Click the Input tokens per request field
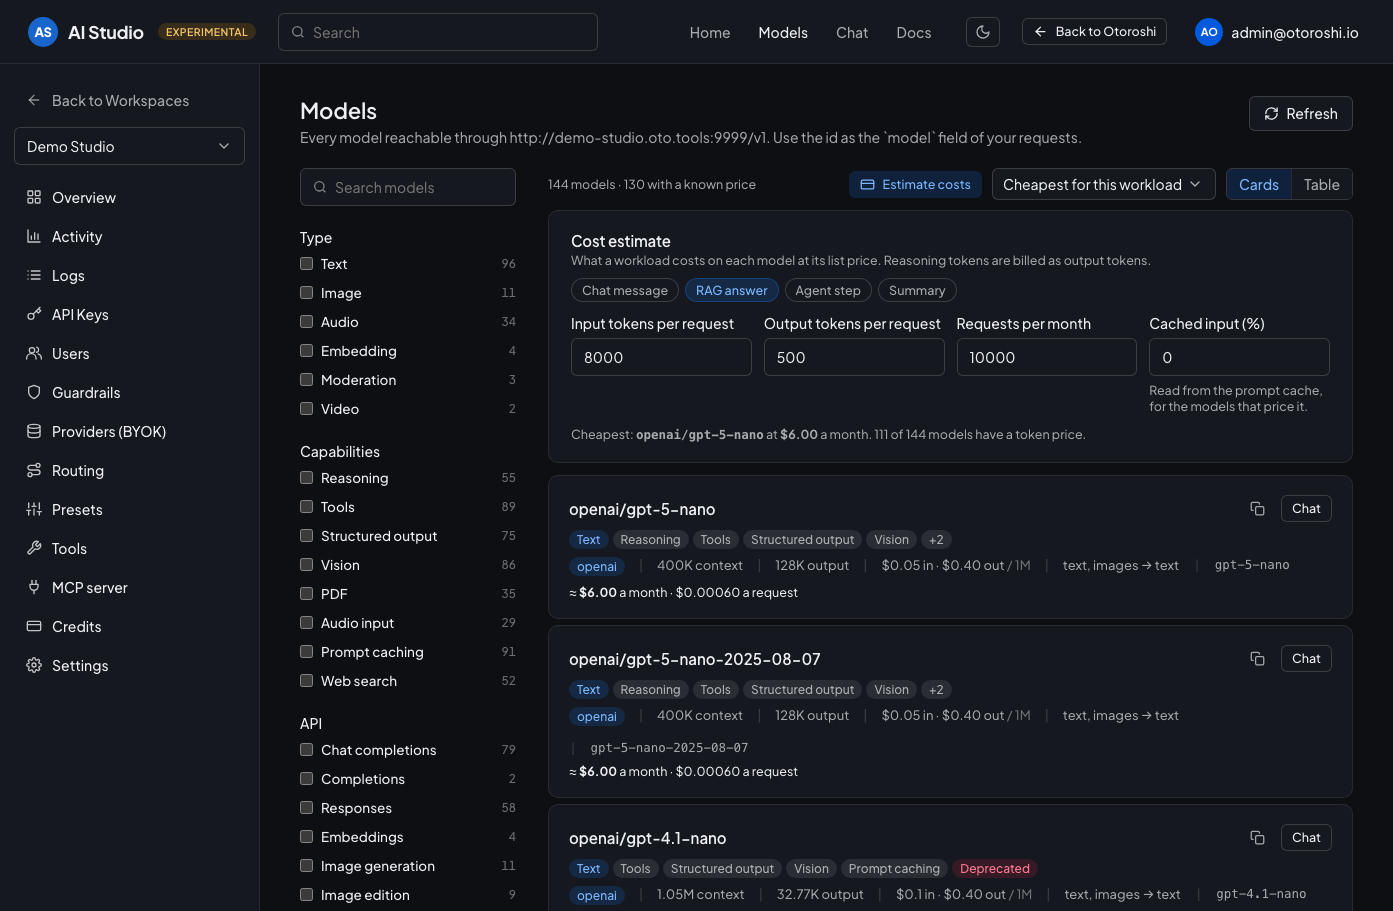Viewport: 1393px width, 911px height. pos(661,357)
